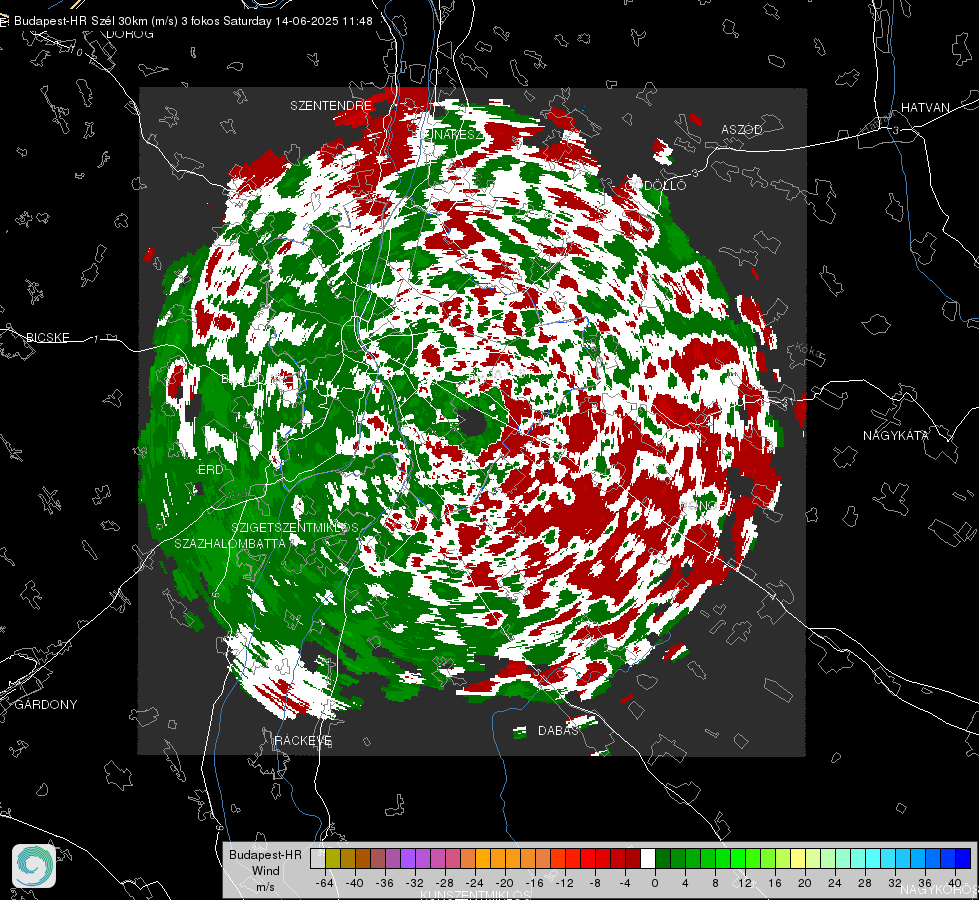Click the ERD city label

210,470
